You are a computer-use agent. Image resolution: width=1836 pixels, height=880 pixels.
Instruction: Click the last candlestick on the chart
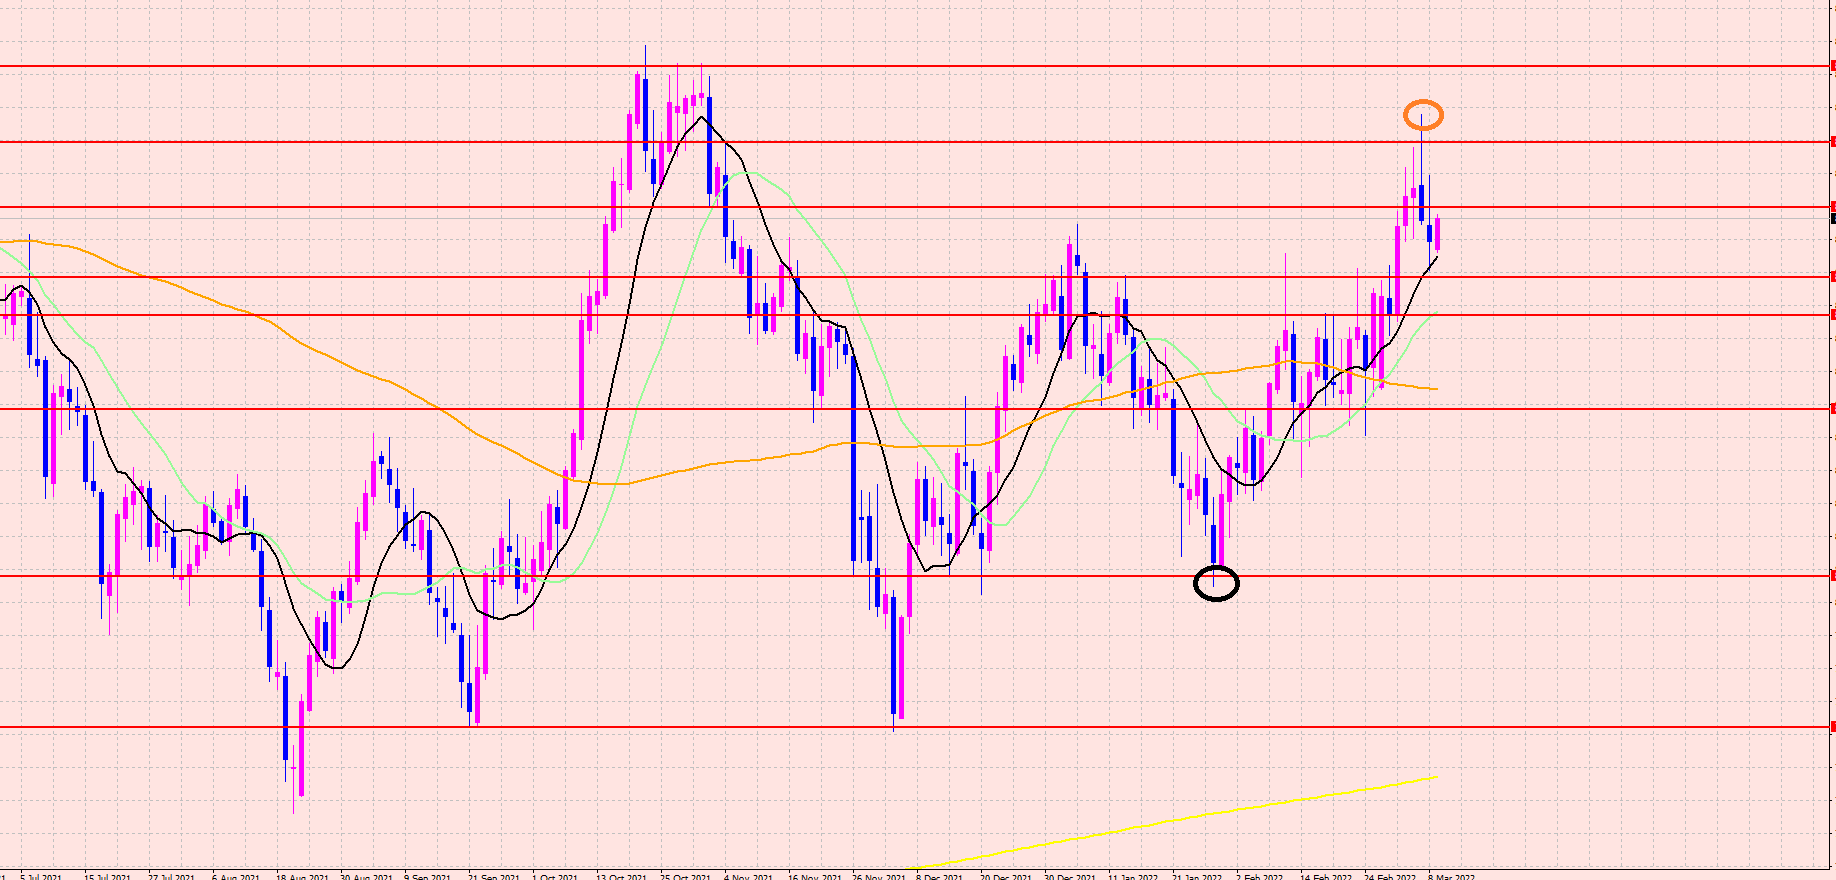(1437, 233)
